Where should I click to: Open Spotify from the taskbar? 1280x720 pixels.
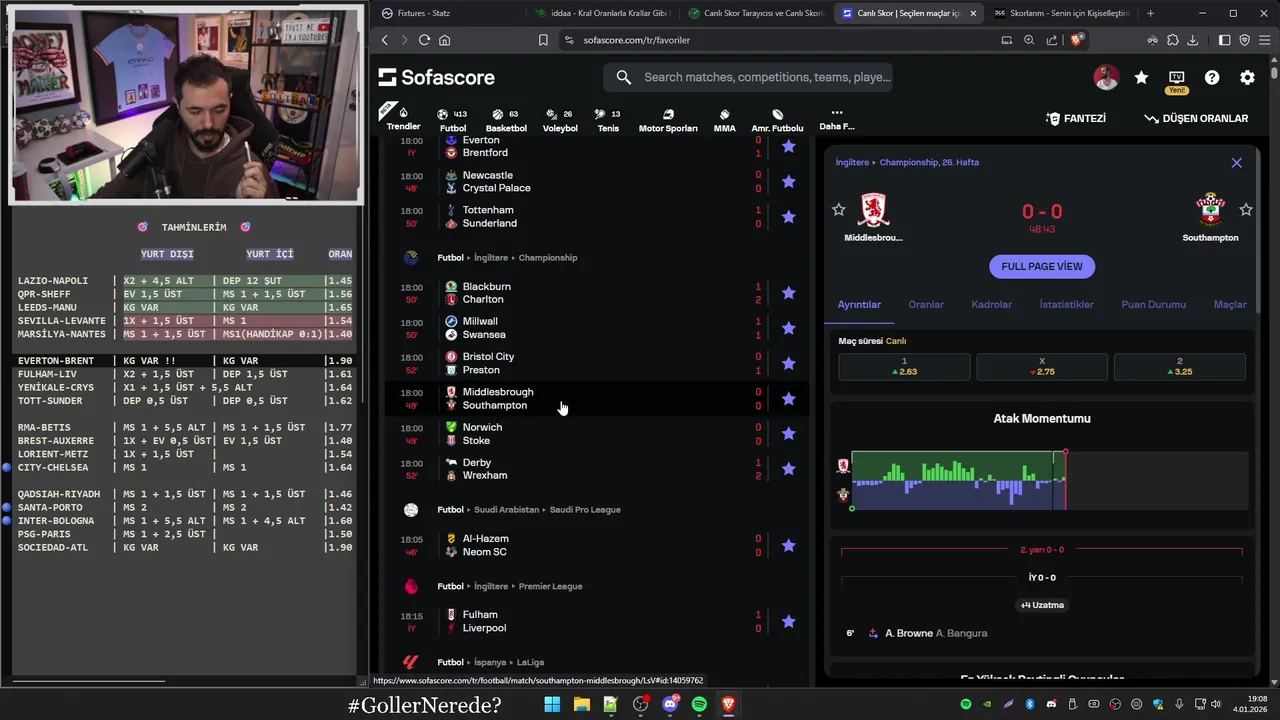699,704
